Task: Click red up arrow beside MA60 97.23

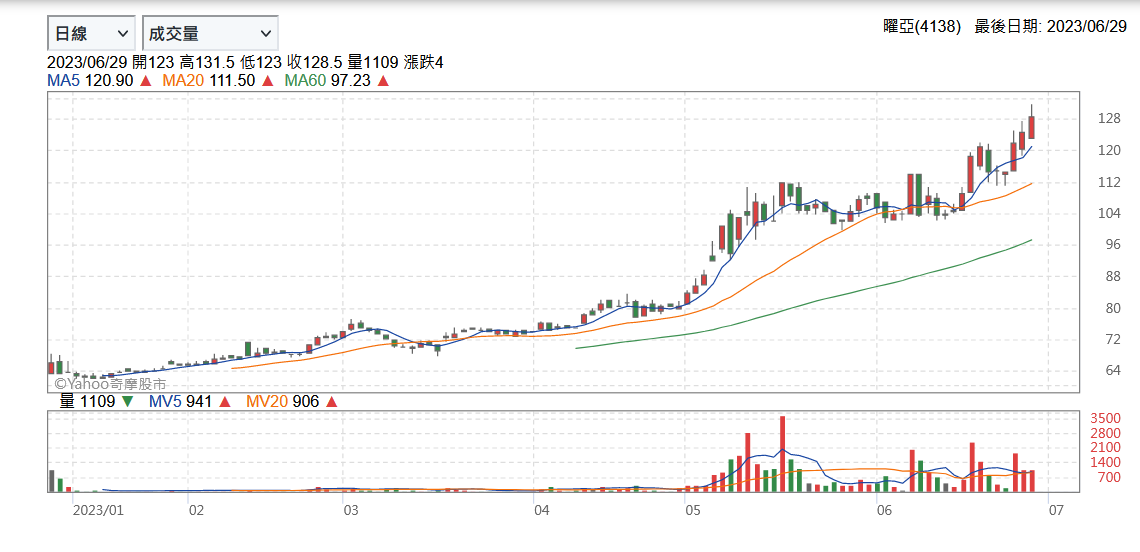Action: [x=383, y=81]
